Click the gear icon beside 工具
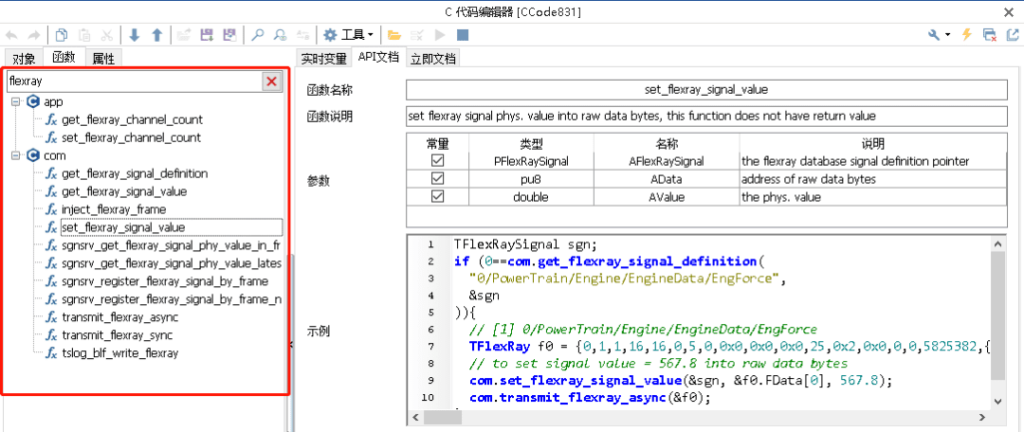This screenshot has height=432, width=1024. tap(330, 35)
